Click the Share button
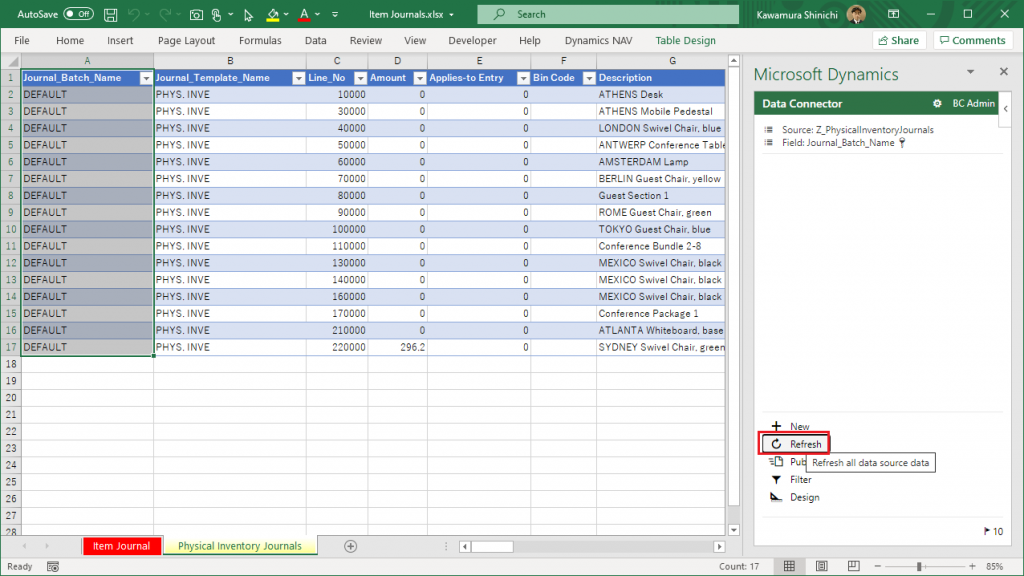The height and width of the screenshot is (576, 1024). click(899, 40)
